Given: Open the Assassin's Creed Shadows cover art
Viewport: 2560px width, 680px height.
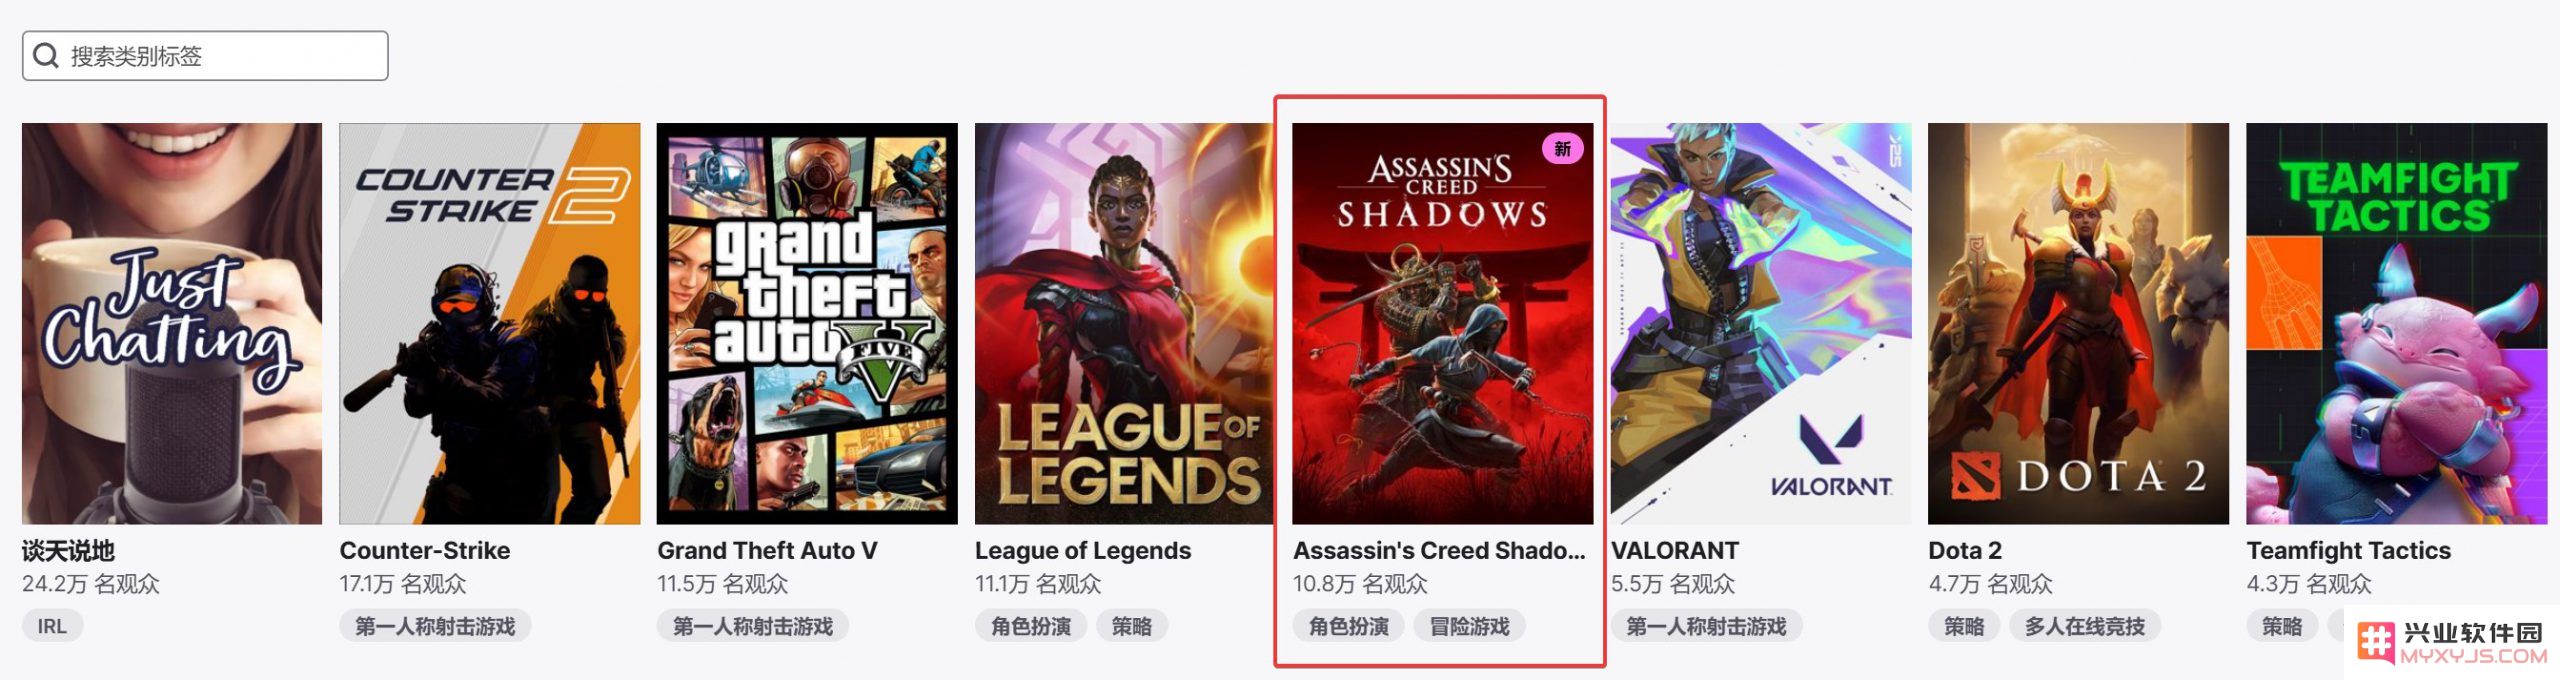Looking at the screenshot, I should (x=1443, y=323).
